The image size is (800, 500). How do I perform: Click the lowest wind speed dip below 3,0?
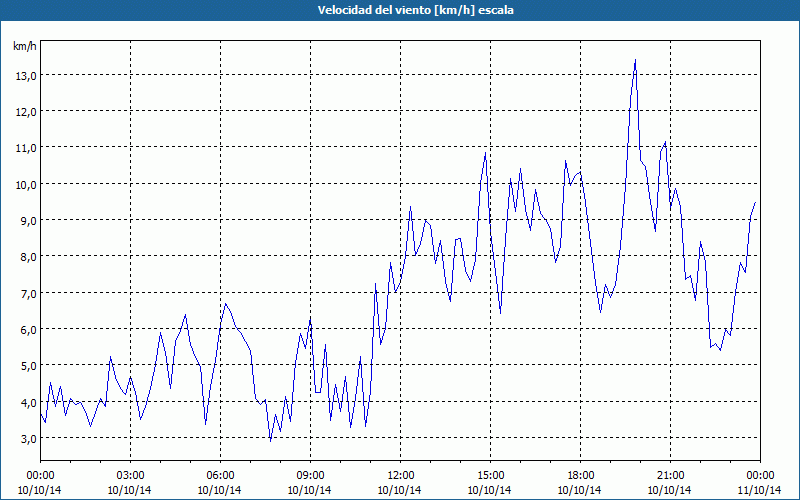[270, 440]
